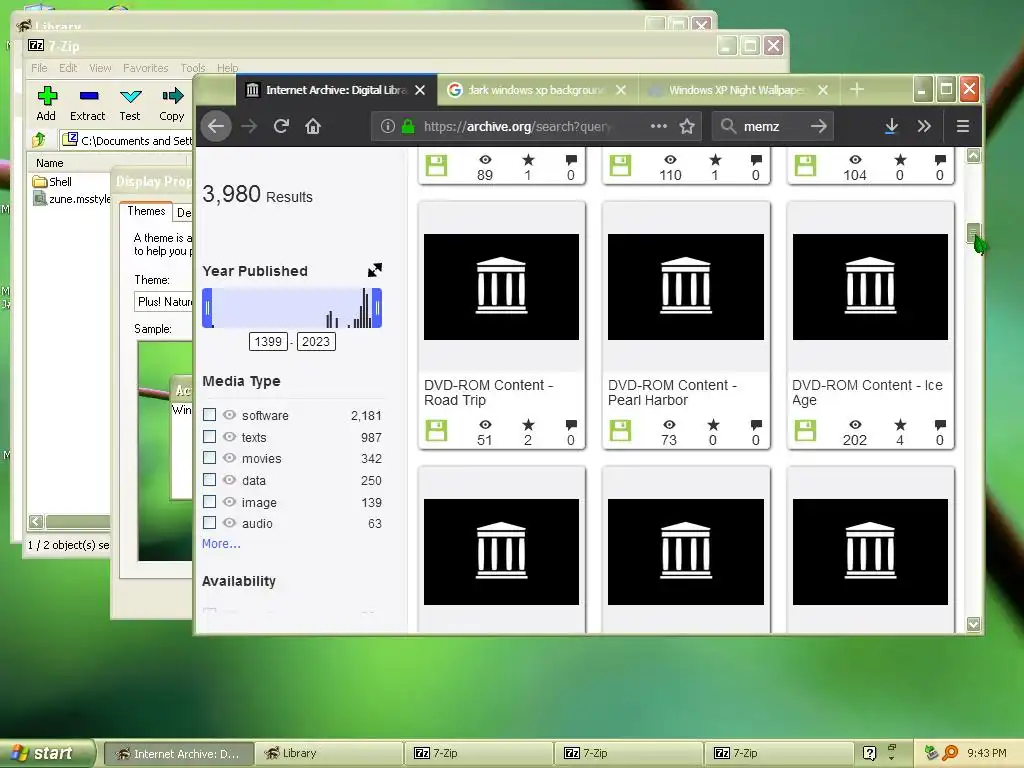Open the 7-Zip Tools menu

coord(193,68)
